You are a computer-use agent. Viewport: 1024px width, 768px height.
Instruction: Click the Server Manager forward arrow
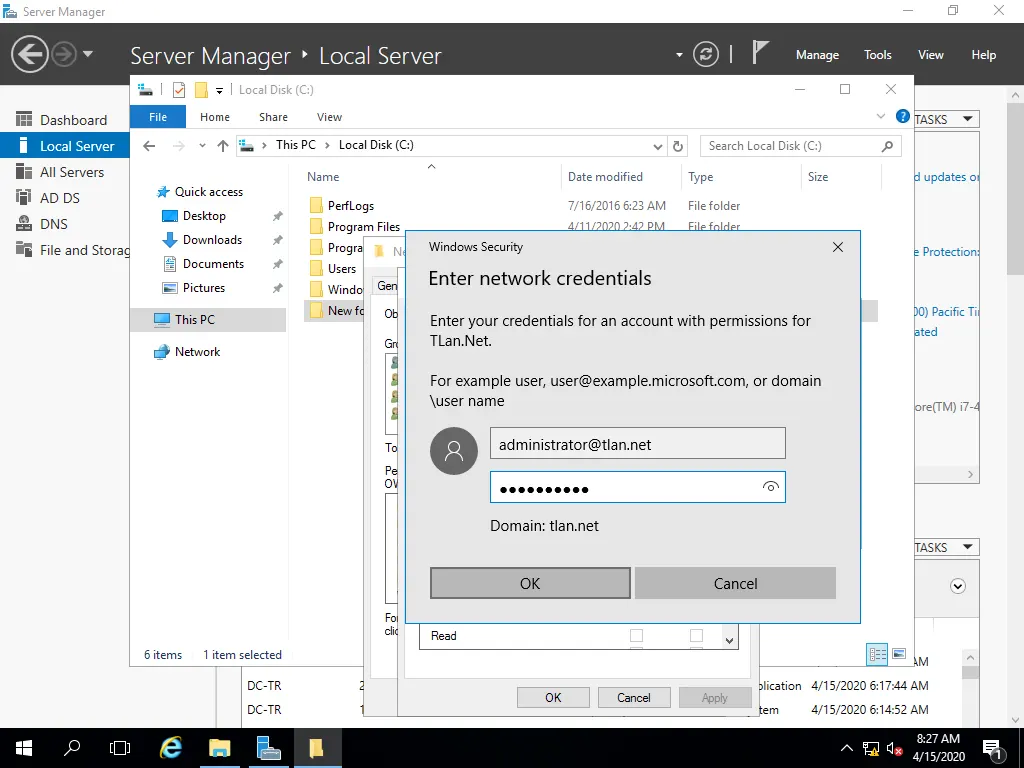tap(64, 54)
